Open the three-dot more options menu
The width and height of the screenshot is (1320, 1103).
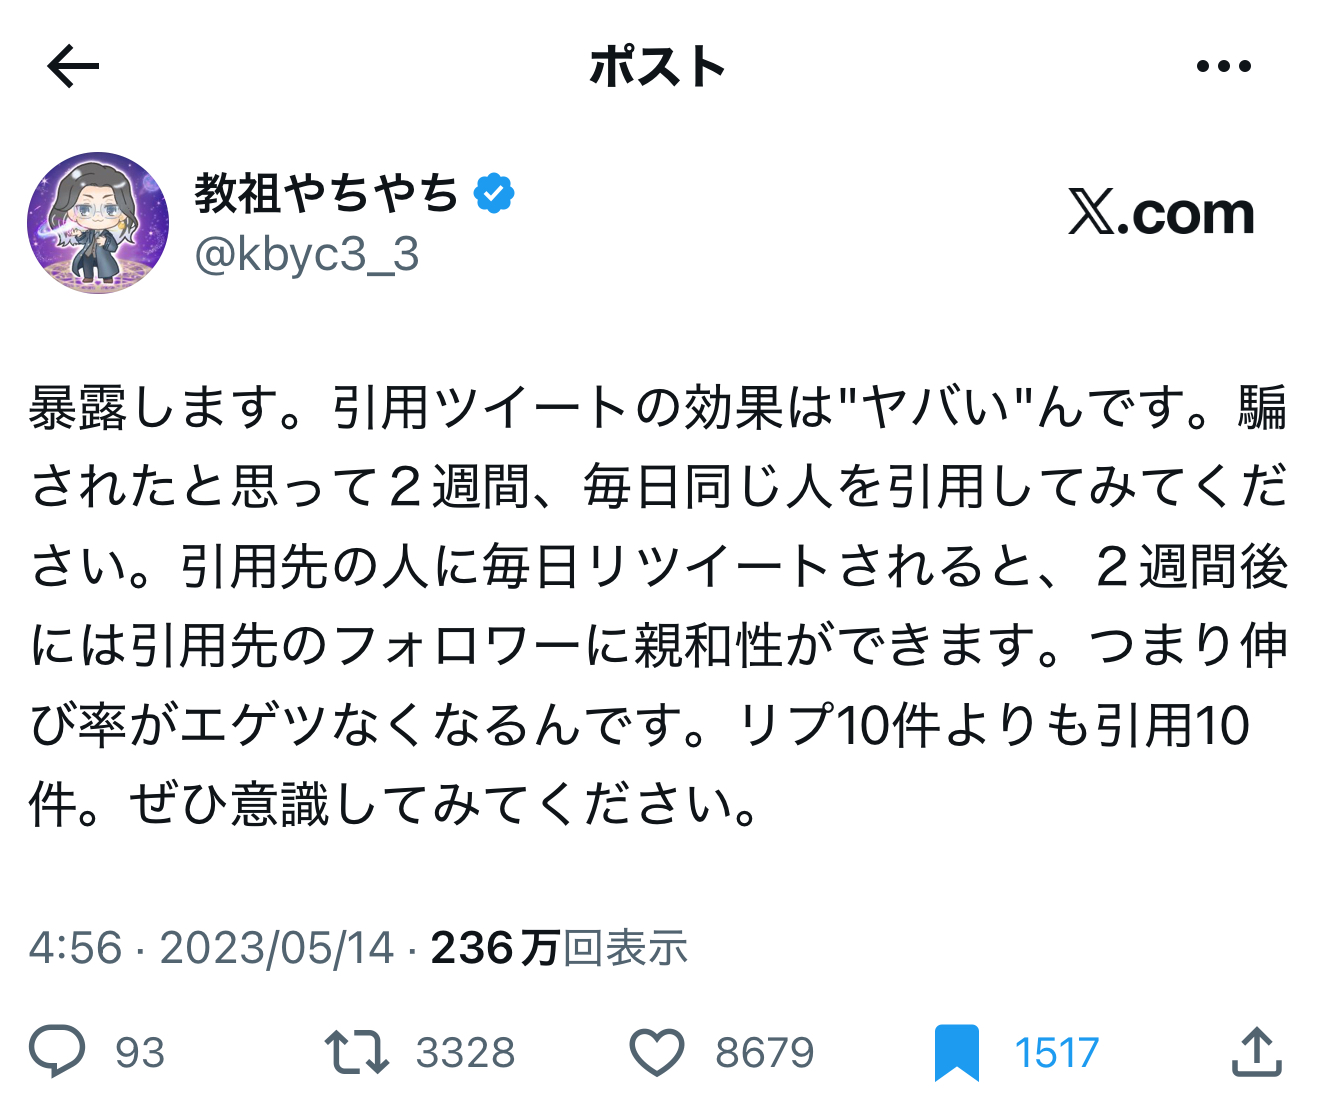tap(1223, 67)
